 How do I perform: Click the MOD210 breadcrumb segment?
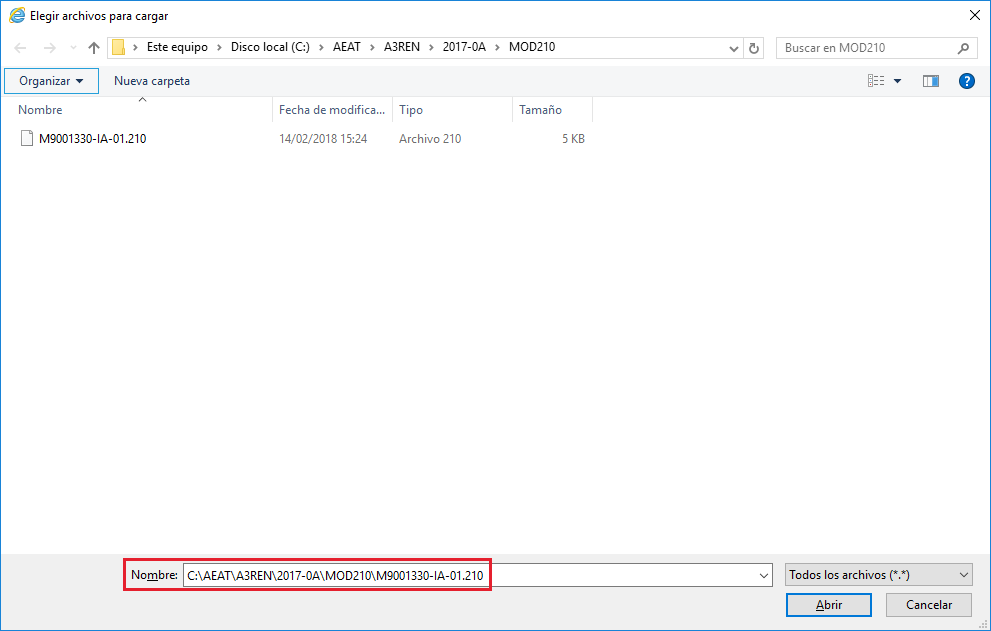532,47
